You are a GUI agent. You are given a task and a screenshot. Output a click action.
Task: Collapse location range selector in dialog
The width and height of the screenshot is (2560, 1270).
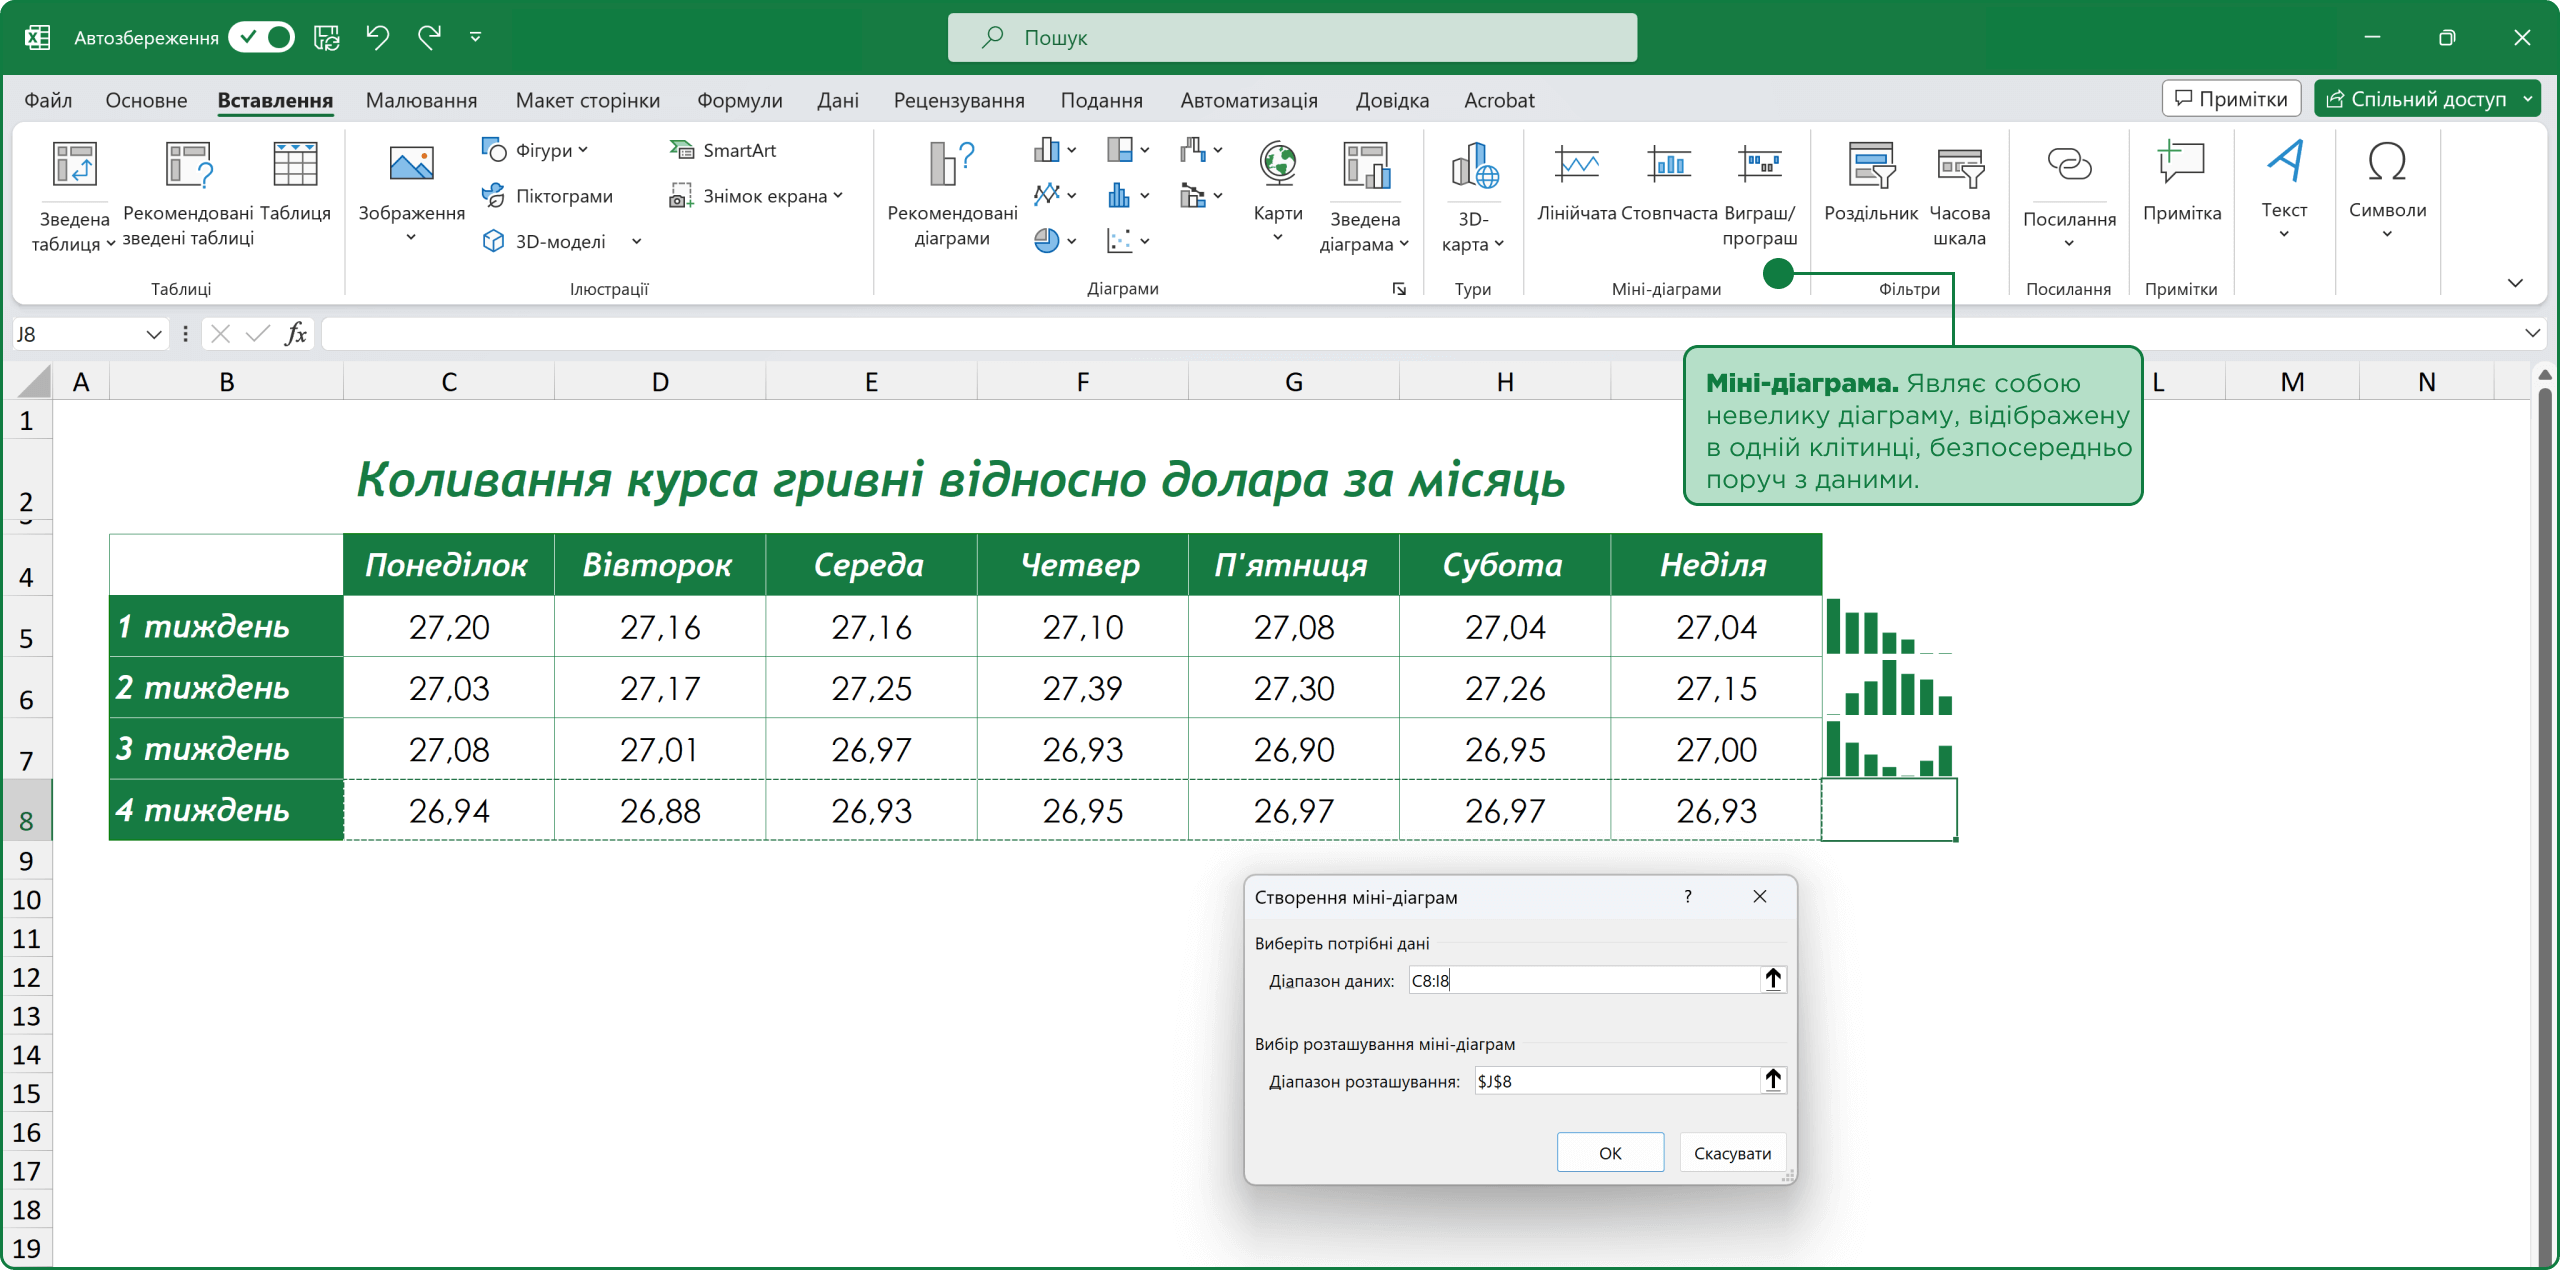(1772, 1080)
